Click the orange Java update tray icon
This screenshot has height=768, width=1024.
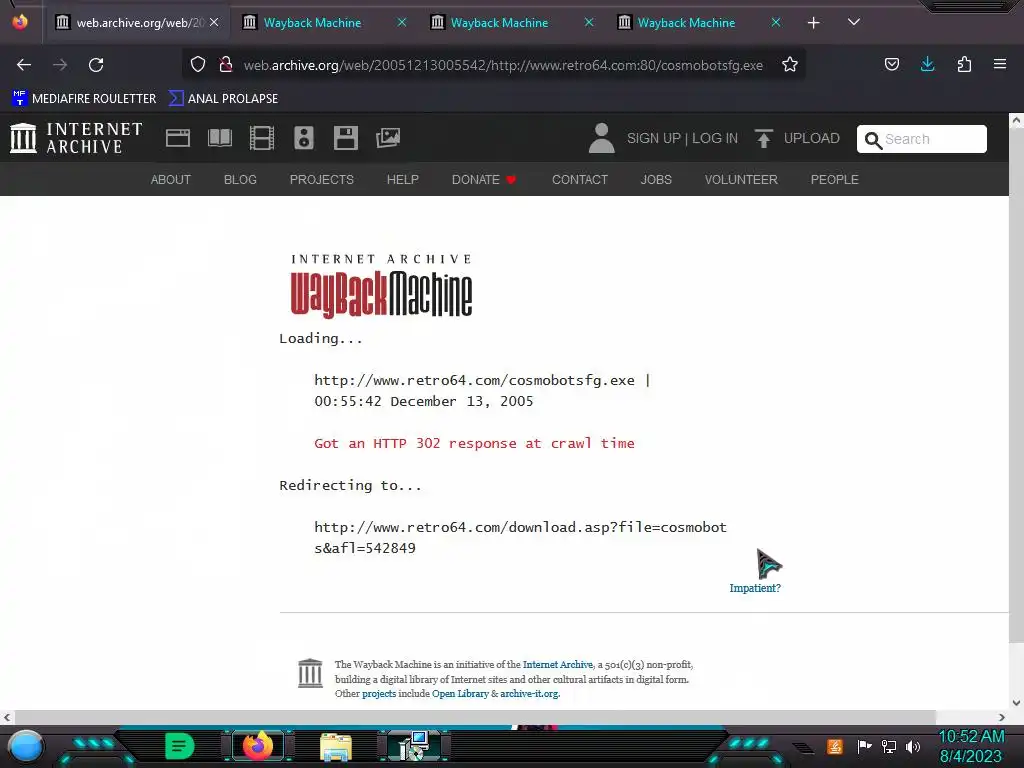[x=835, y=746]
